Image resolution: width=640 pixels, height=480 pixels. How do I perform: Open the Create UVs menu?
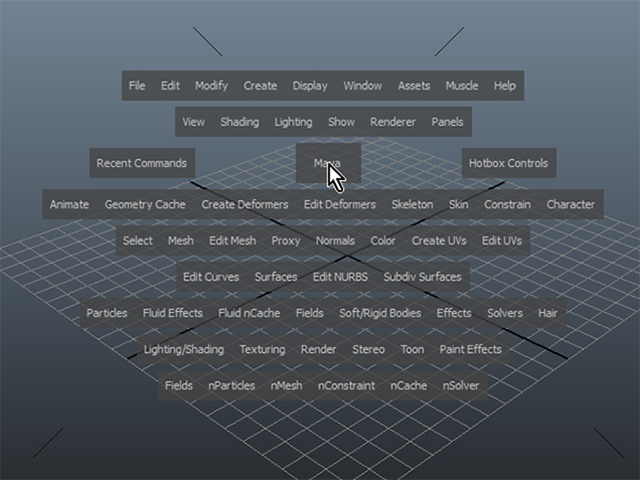pos(439,241)
